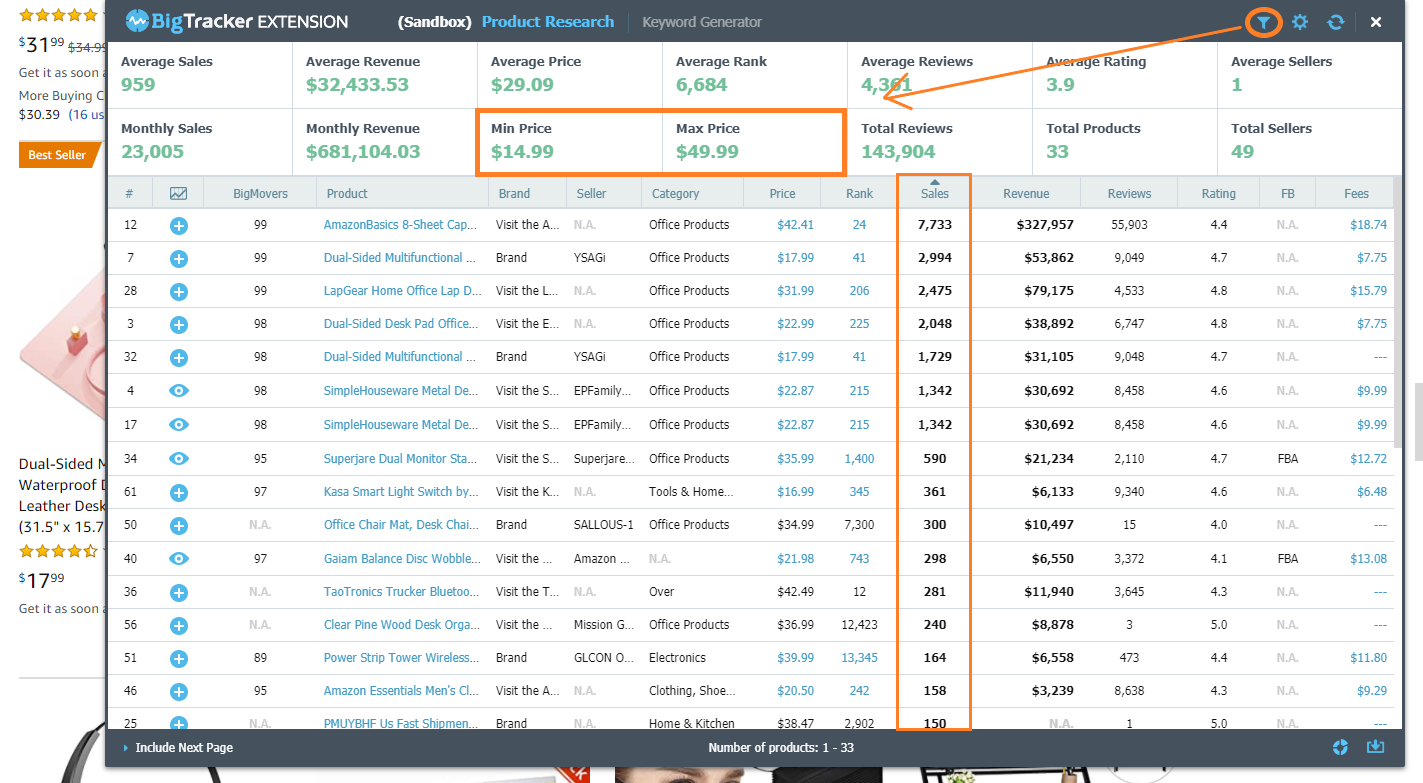The width and height of the screenshot is (1423, 783).
Task: Click the Category column header
Action: 675,193
